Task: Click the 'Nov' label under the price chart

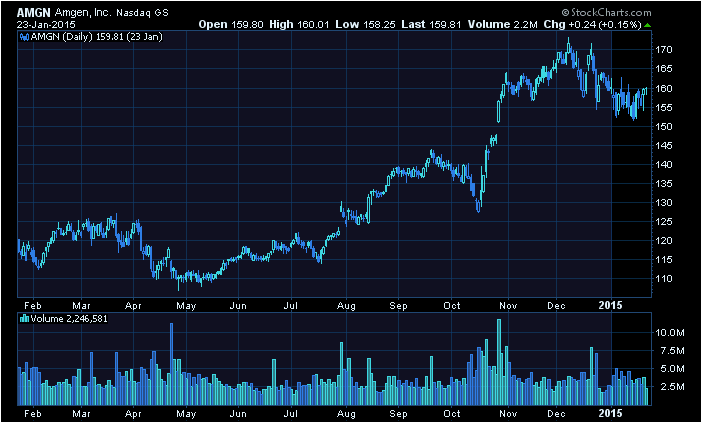Action: click(x=508, y=306)
